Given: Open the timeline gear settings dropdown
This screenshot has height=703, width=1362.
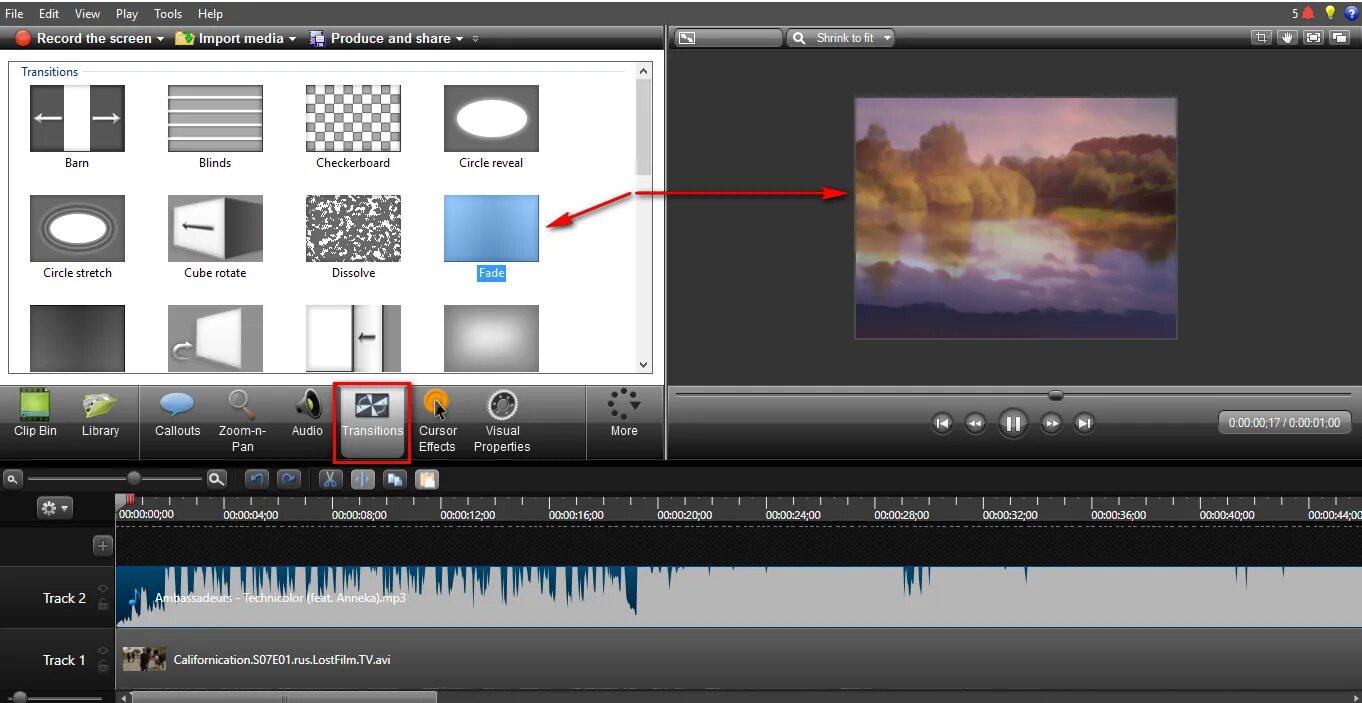Looking at the screenshot, I should [x=54, y=508].
